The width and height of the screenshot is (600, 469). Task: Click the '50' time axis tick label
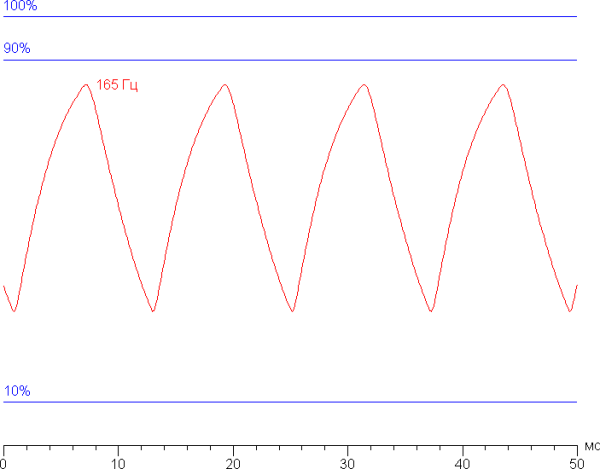(577, 464)
